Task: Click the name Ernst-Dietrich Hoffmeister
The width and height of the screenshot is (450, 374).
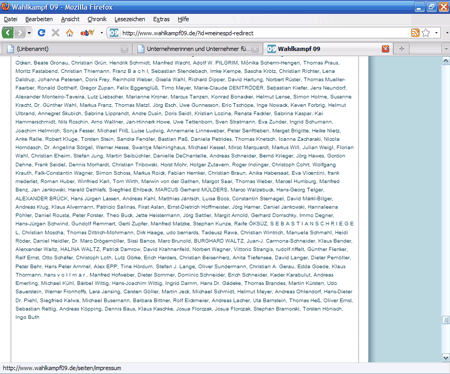Action: coord(198,207)
